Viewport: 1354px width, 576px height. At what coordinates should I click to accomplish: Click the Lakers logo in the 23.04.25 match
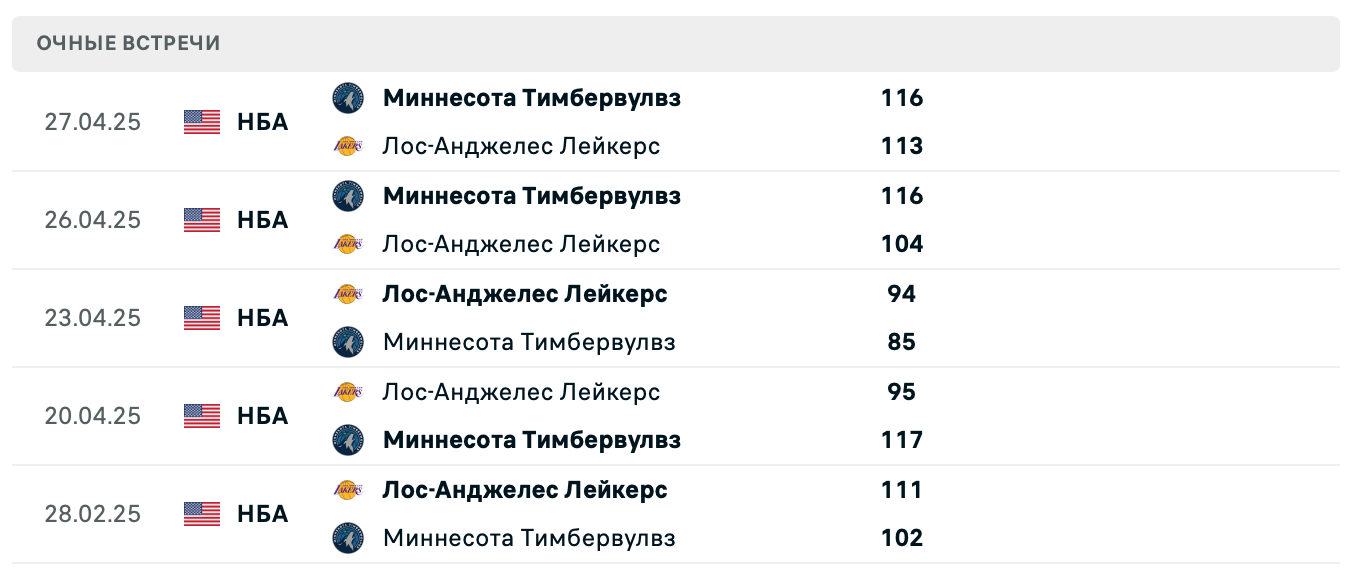tap(348, 294)
